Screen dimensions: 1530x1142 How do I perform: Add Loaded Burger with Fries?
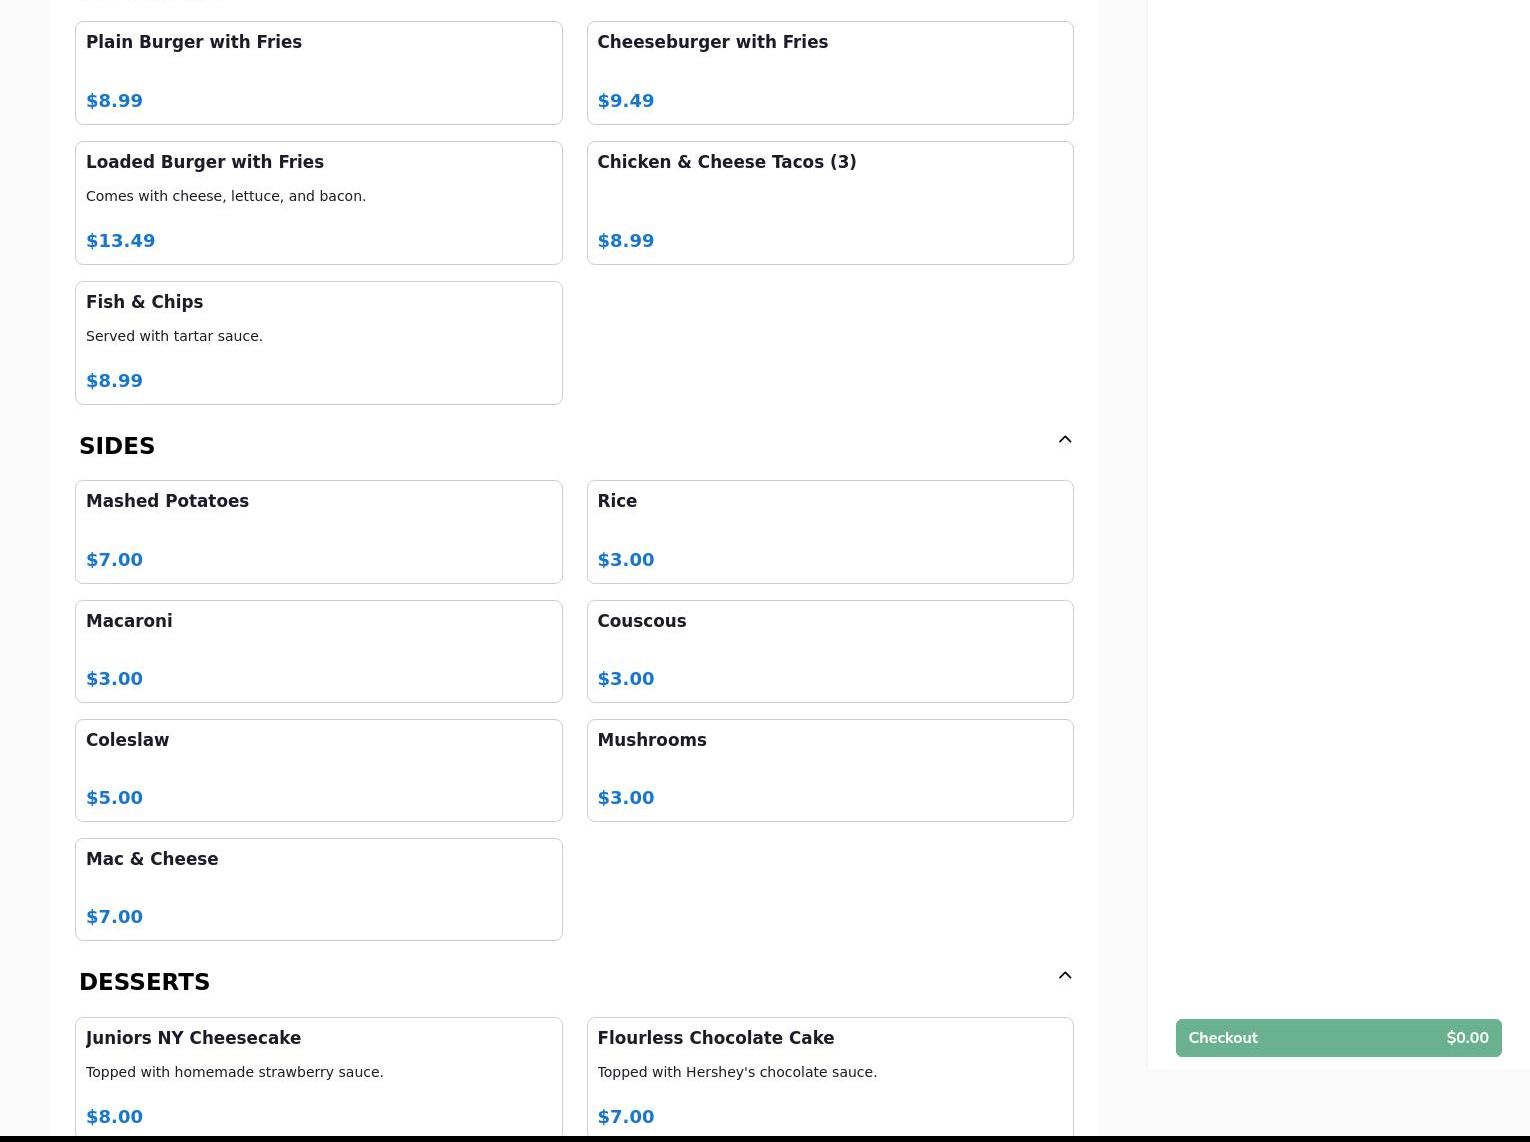coord(319,203)
